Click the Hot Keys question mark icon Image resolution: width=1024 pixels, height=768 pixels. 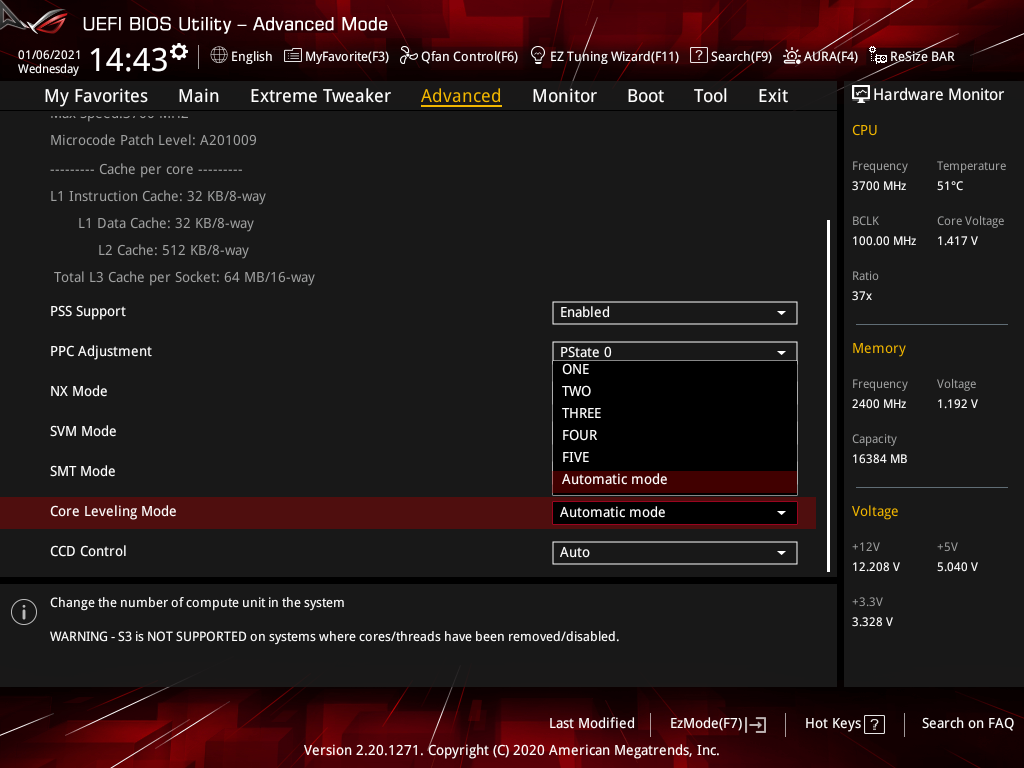pyautogui.click(x=874, y=724)
